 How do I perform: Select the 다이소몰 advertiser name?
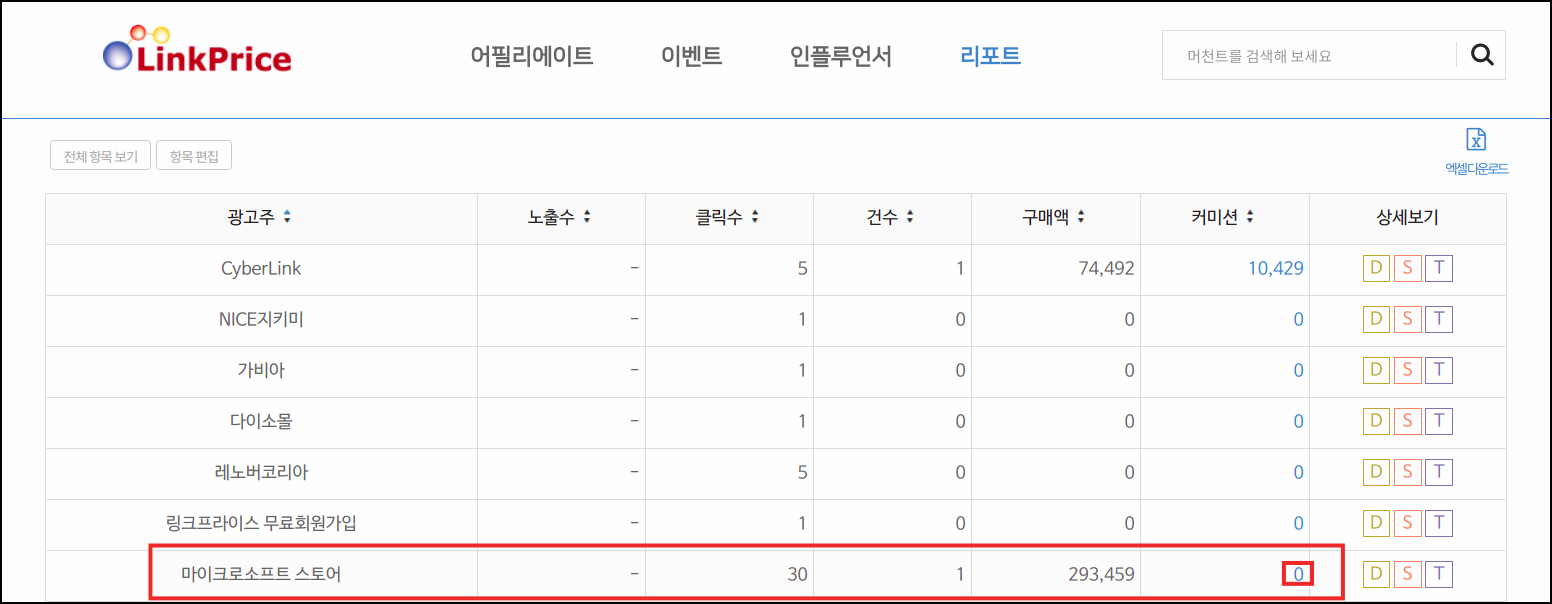(x=261, y=422)
